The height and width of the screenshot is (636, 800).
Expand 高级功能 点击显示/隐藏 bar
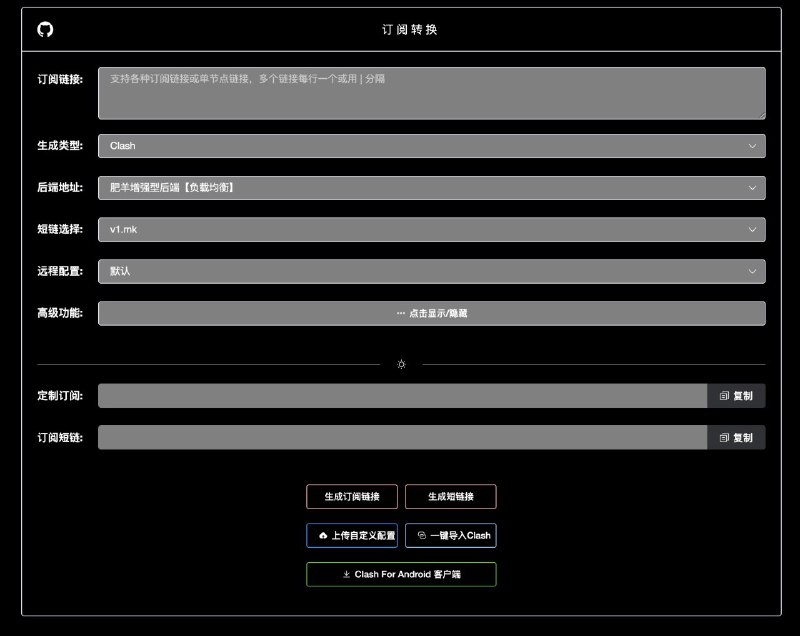pos(432,313)
